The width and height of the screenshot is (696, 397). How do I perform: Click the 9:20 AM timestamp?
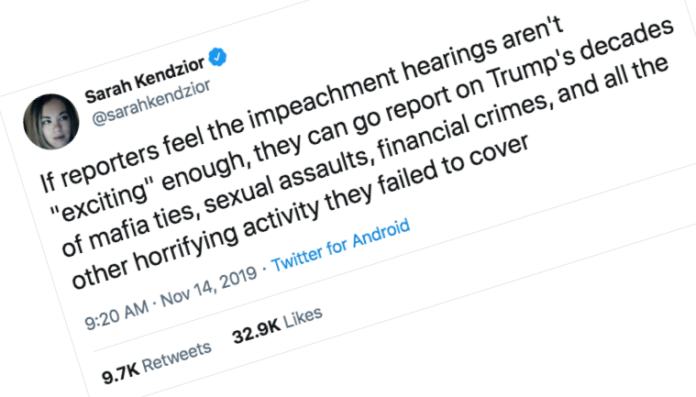tap(116, 315)
